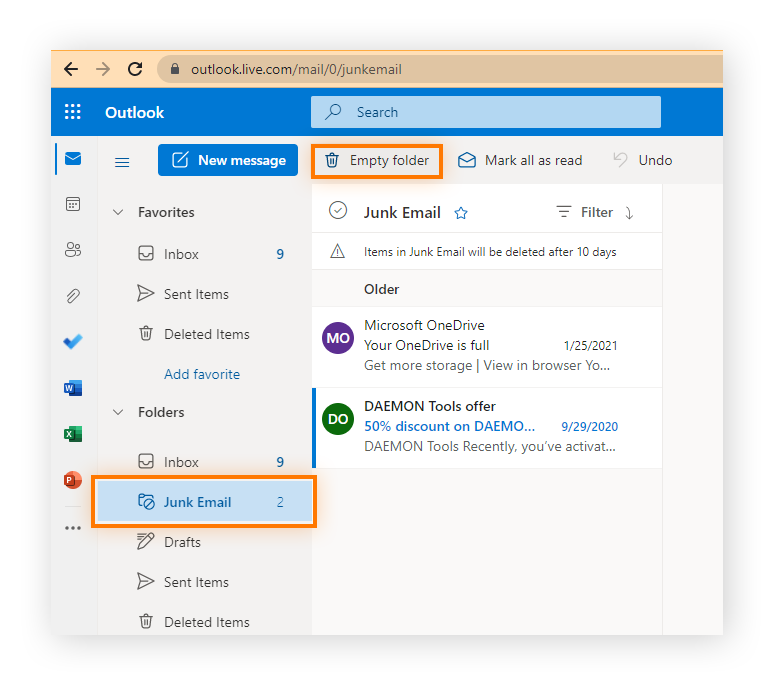775x684 pixels.
Task: Open Sent Items under Favorites
Action: click(205, 294)
